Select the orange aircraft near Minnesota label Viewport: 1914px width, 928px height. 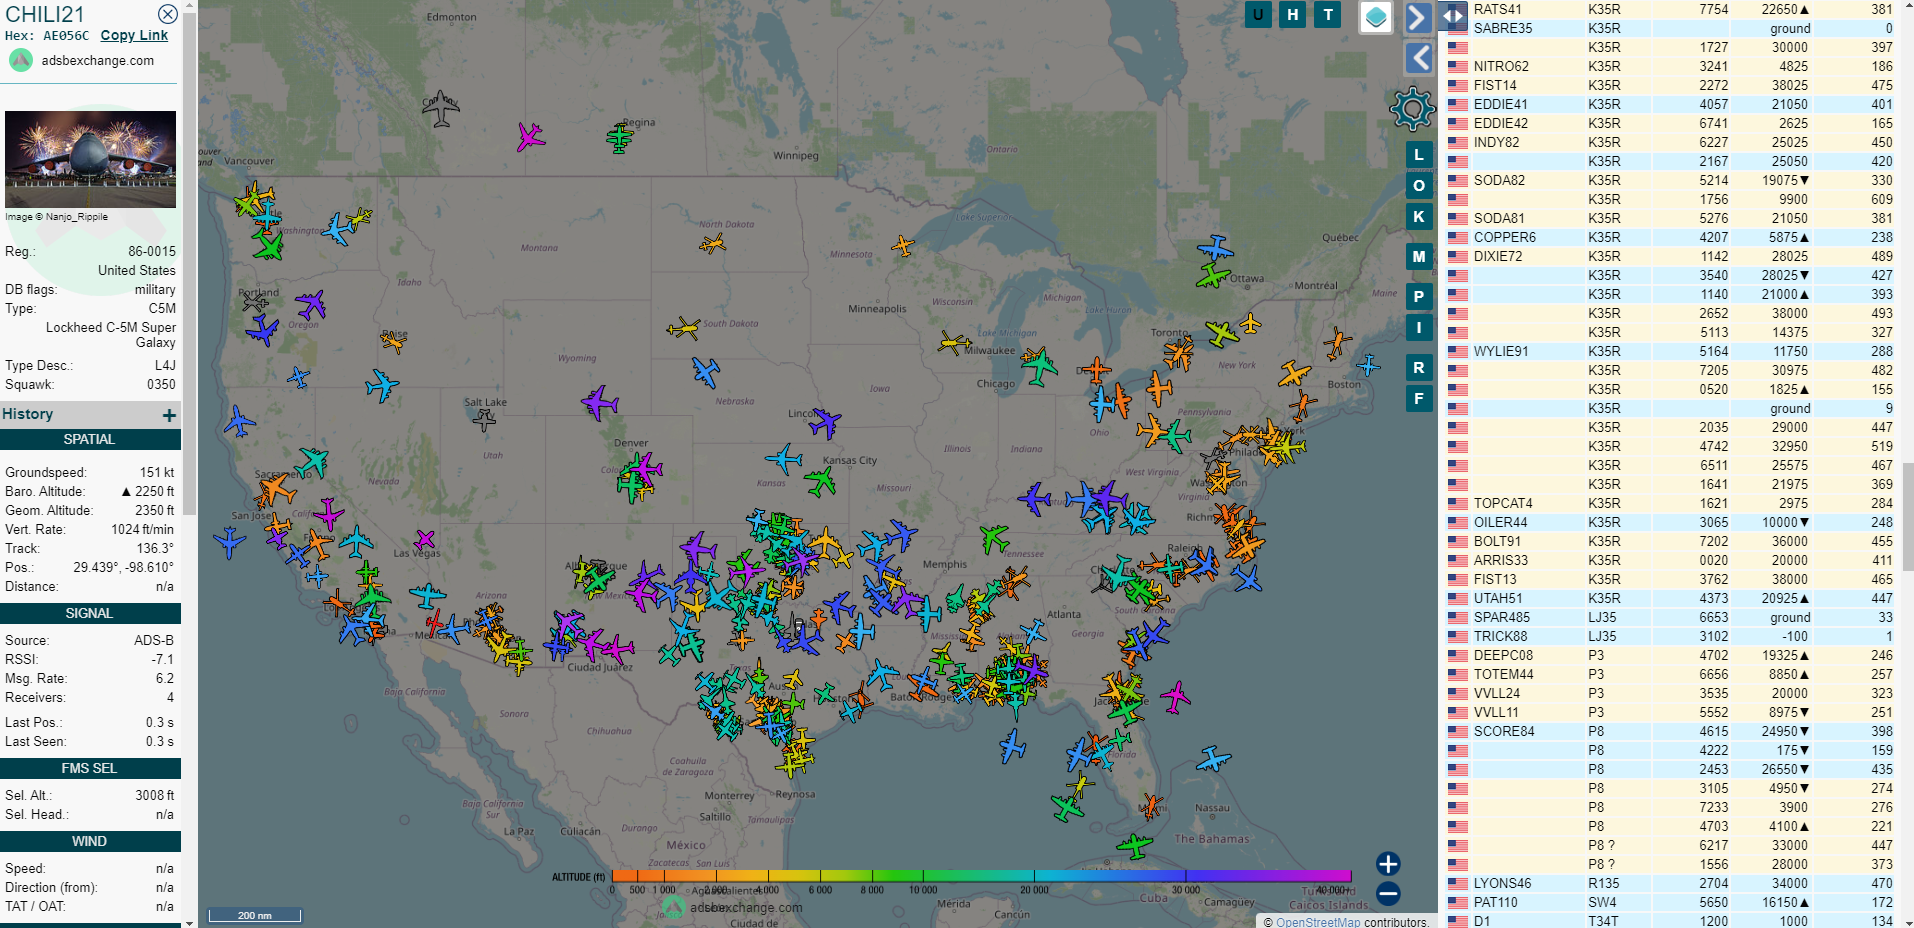(902, 245)
